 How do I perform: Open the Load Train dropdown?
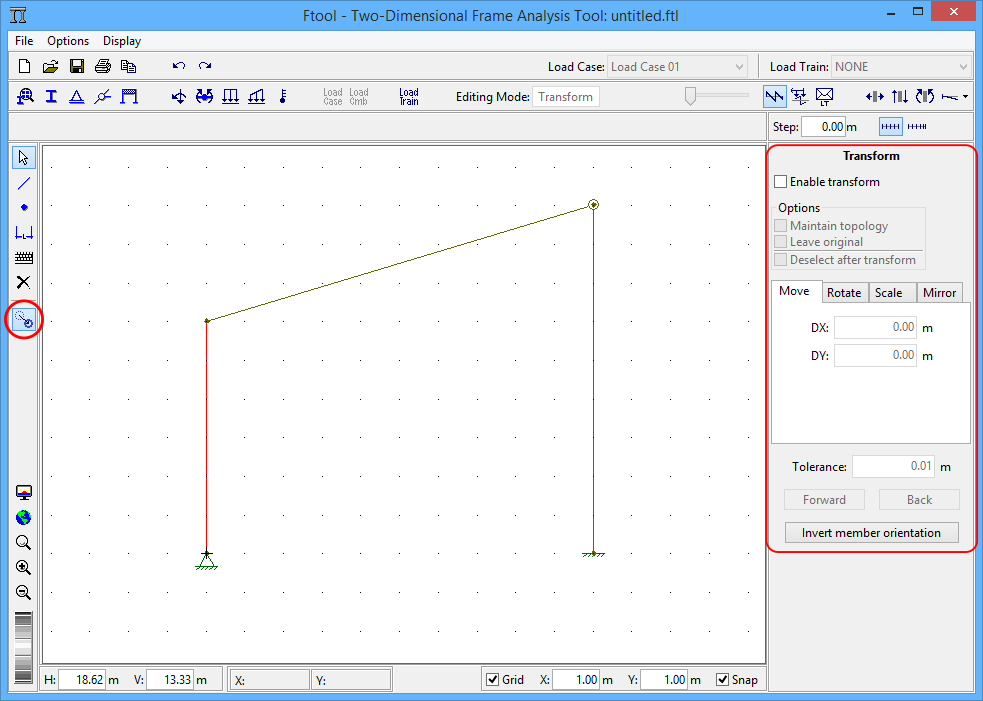point(963,67)
